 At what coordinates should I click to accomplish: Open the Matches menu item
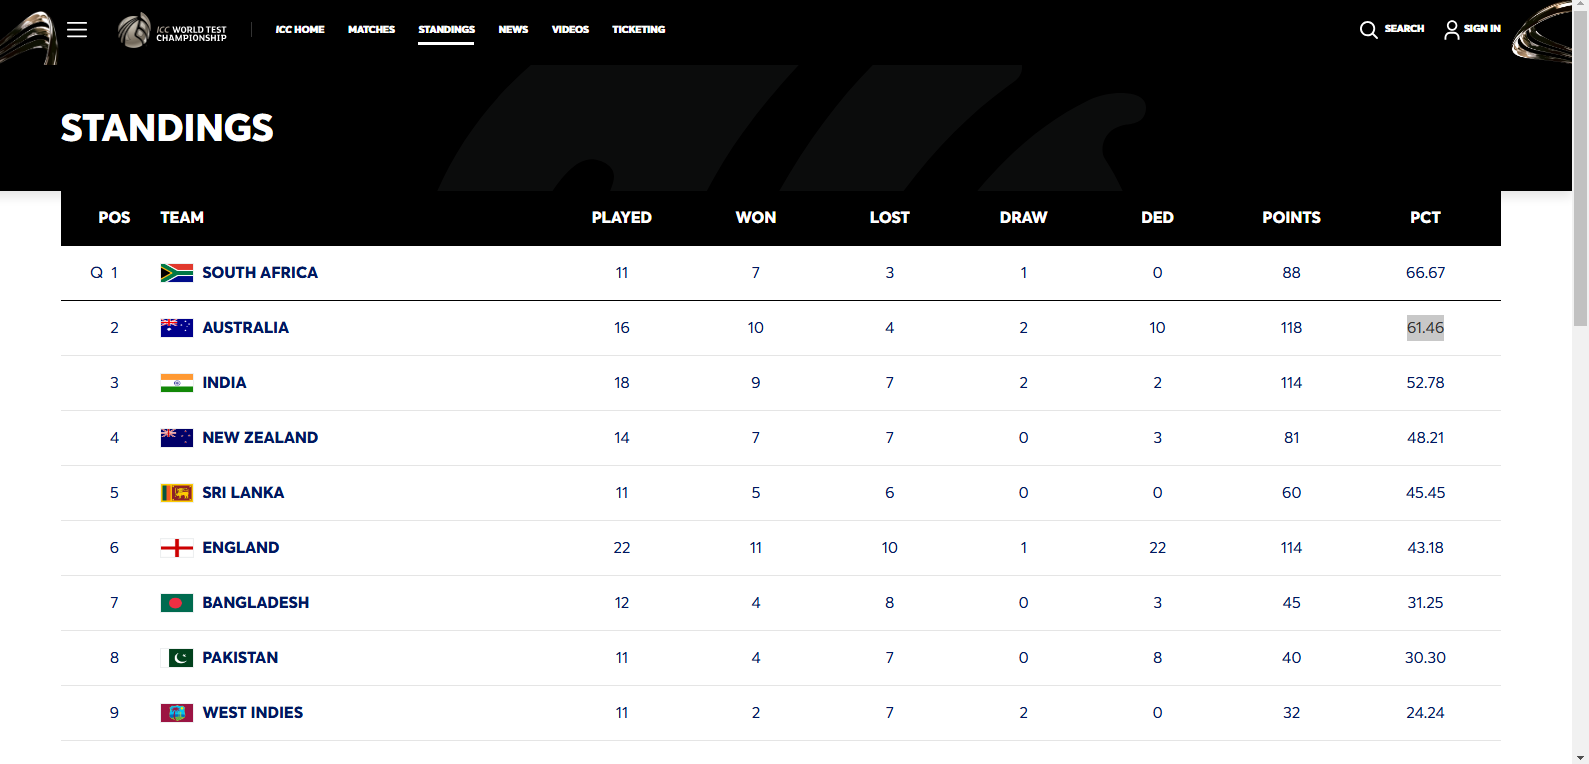(x=371, y=30)
